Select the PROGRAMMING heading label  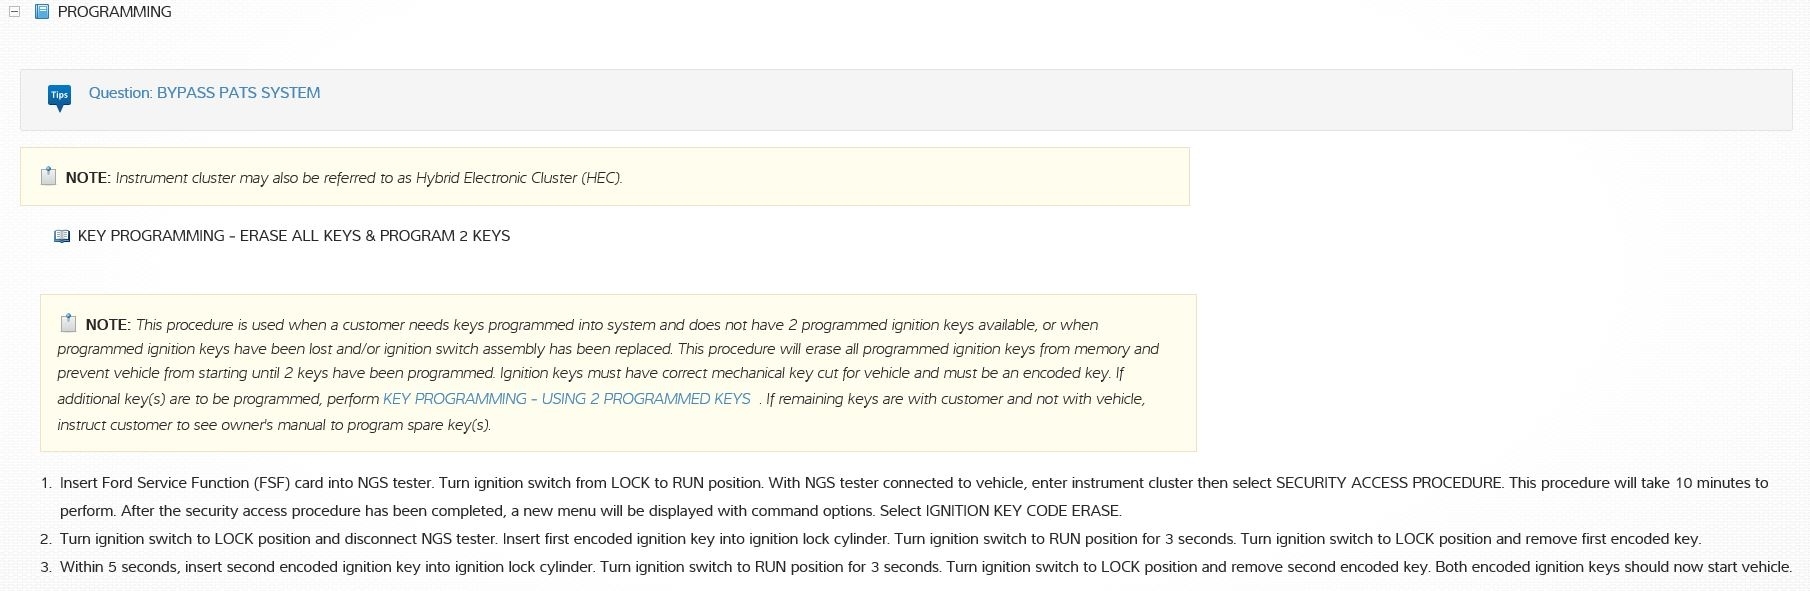(x=114, y=12)
